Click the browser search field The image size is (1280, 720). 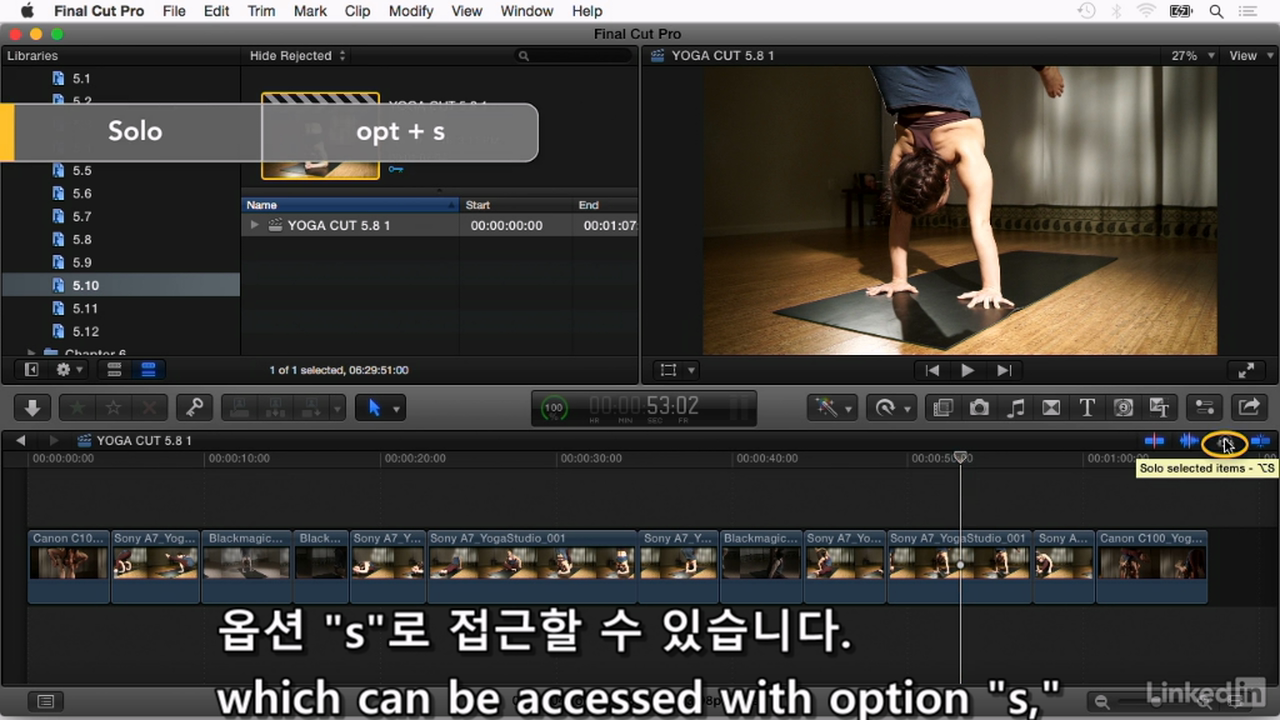[x=573, y=56]
